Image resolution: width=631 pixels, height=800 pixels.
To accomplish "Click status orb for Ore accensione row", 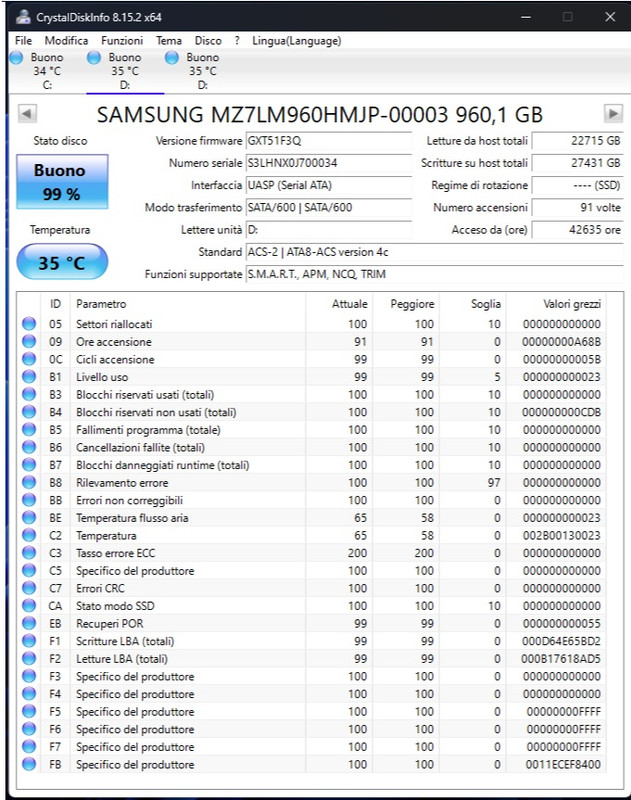I will pyautogui.click(x=29, y=341).
